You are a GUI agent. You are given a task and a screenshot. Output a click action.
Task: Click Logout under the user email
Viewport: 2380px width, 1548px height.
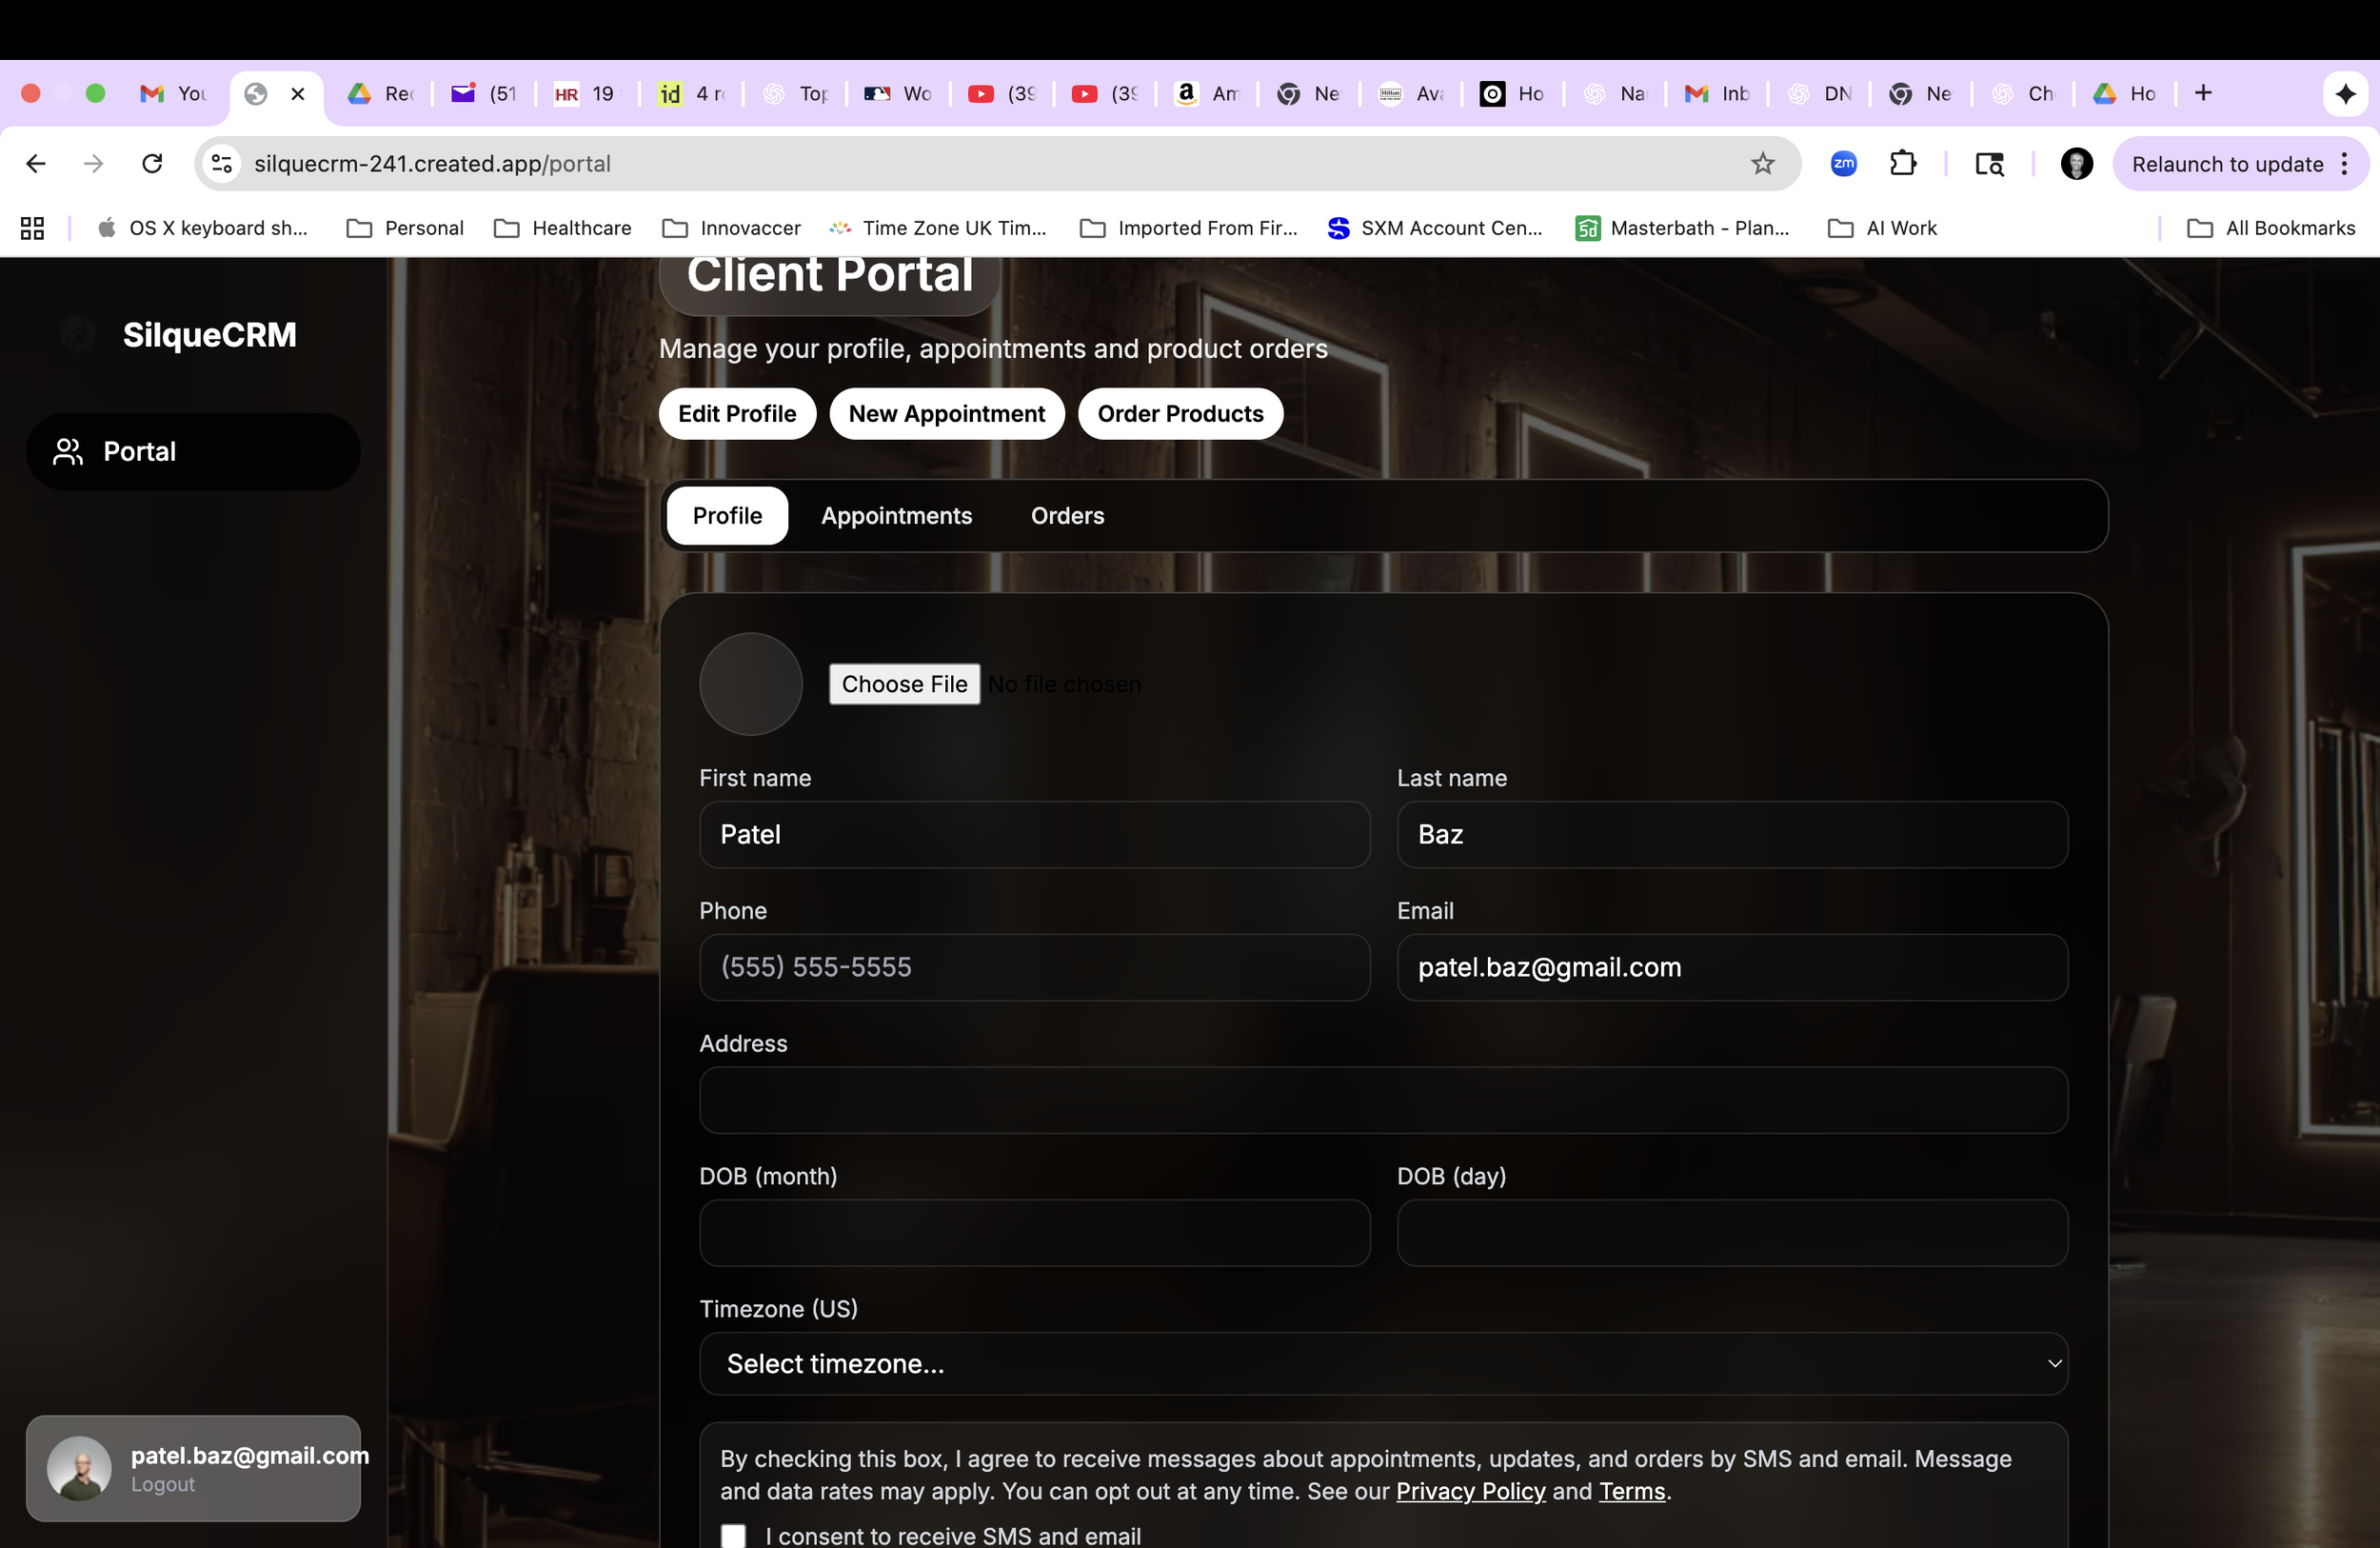coord(163,1485)
